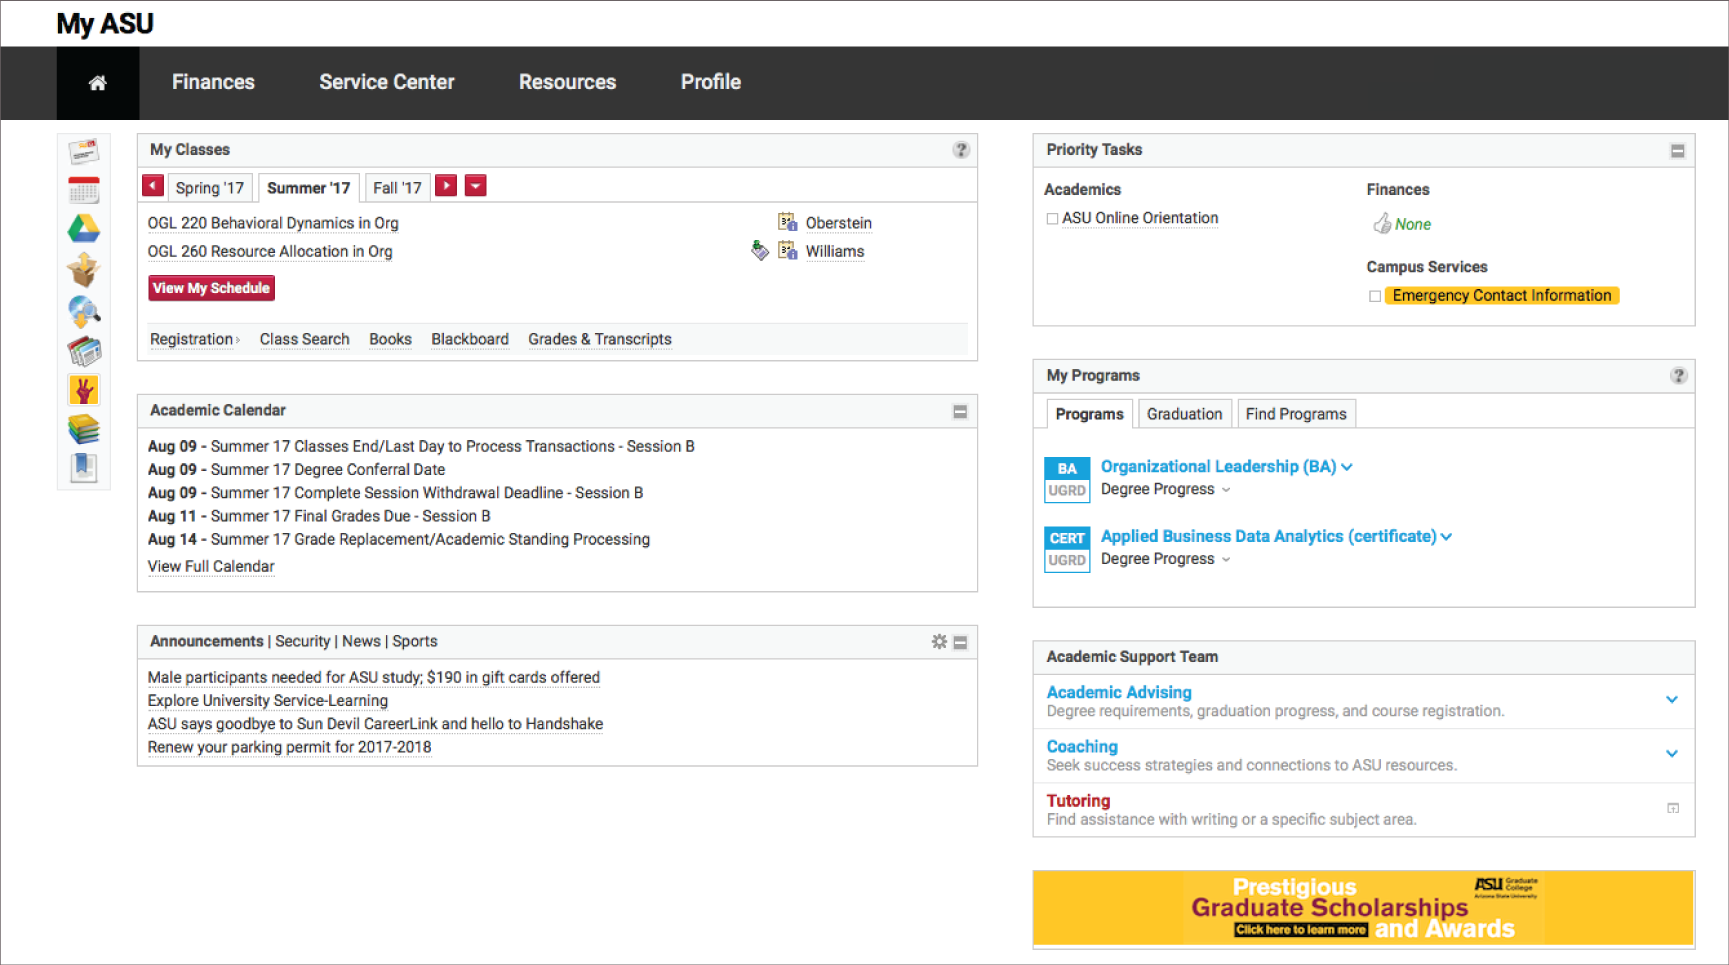The image size is (1729, 965).
Task: Check the Emergency Contact Information checkbox
Action: tap(1375, 296)
